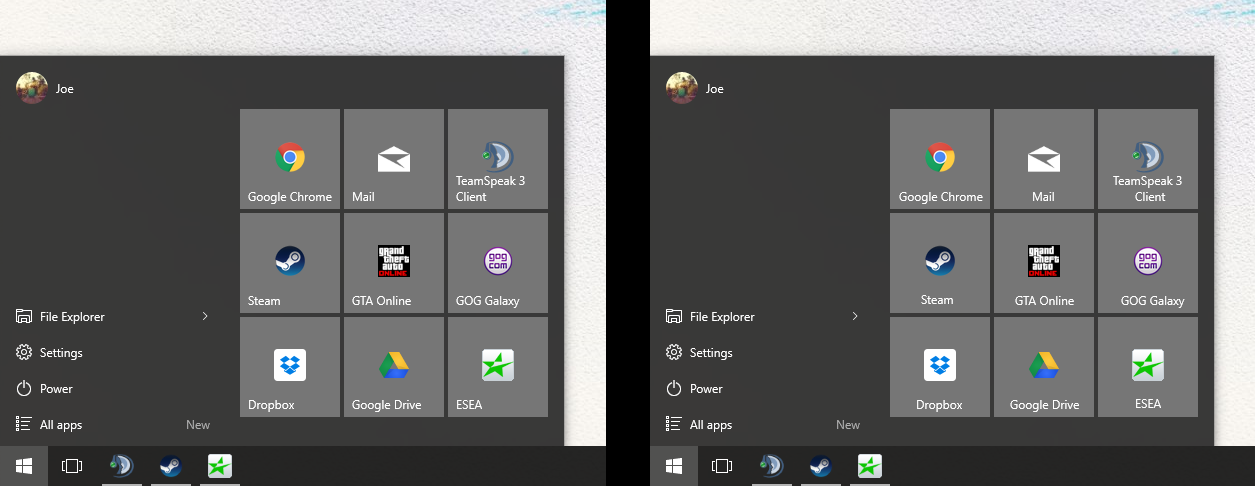Launch TeamSpeak 3 Client tile in right menu
Image resolution: width=1255 pixels, height=486 pixels.
point(1148,159)
